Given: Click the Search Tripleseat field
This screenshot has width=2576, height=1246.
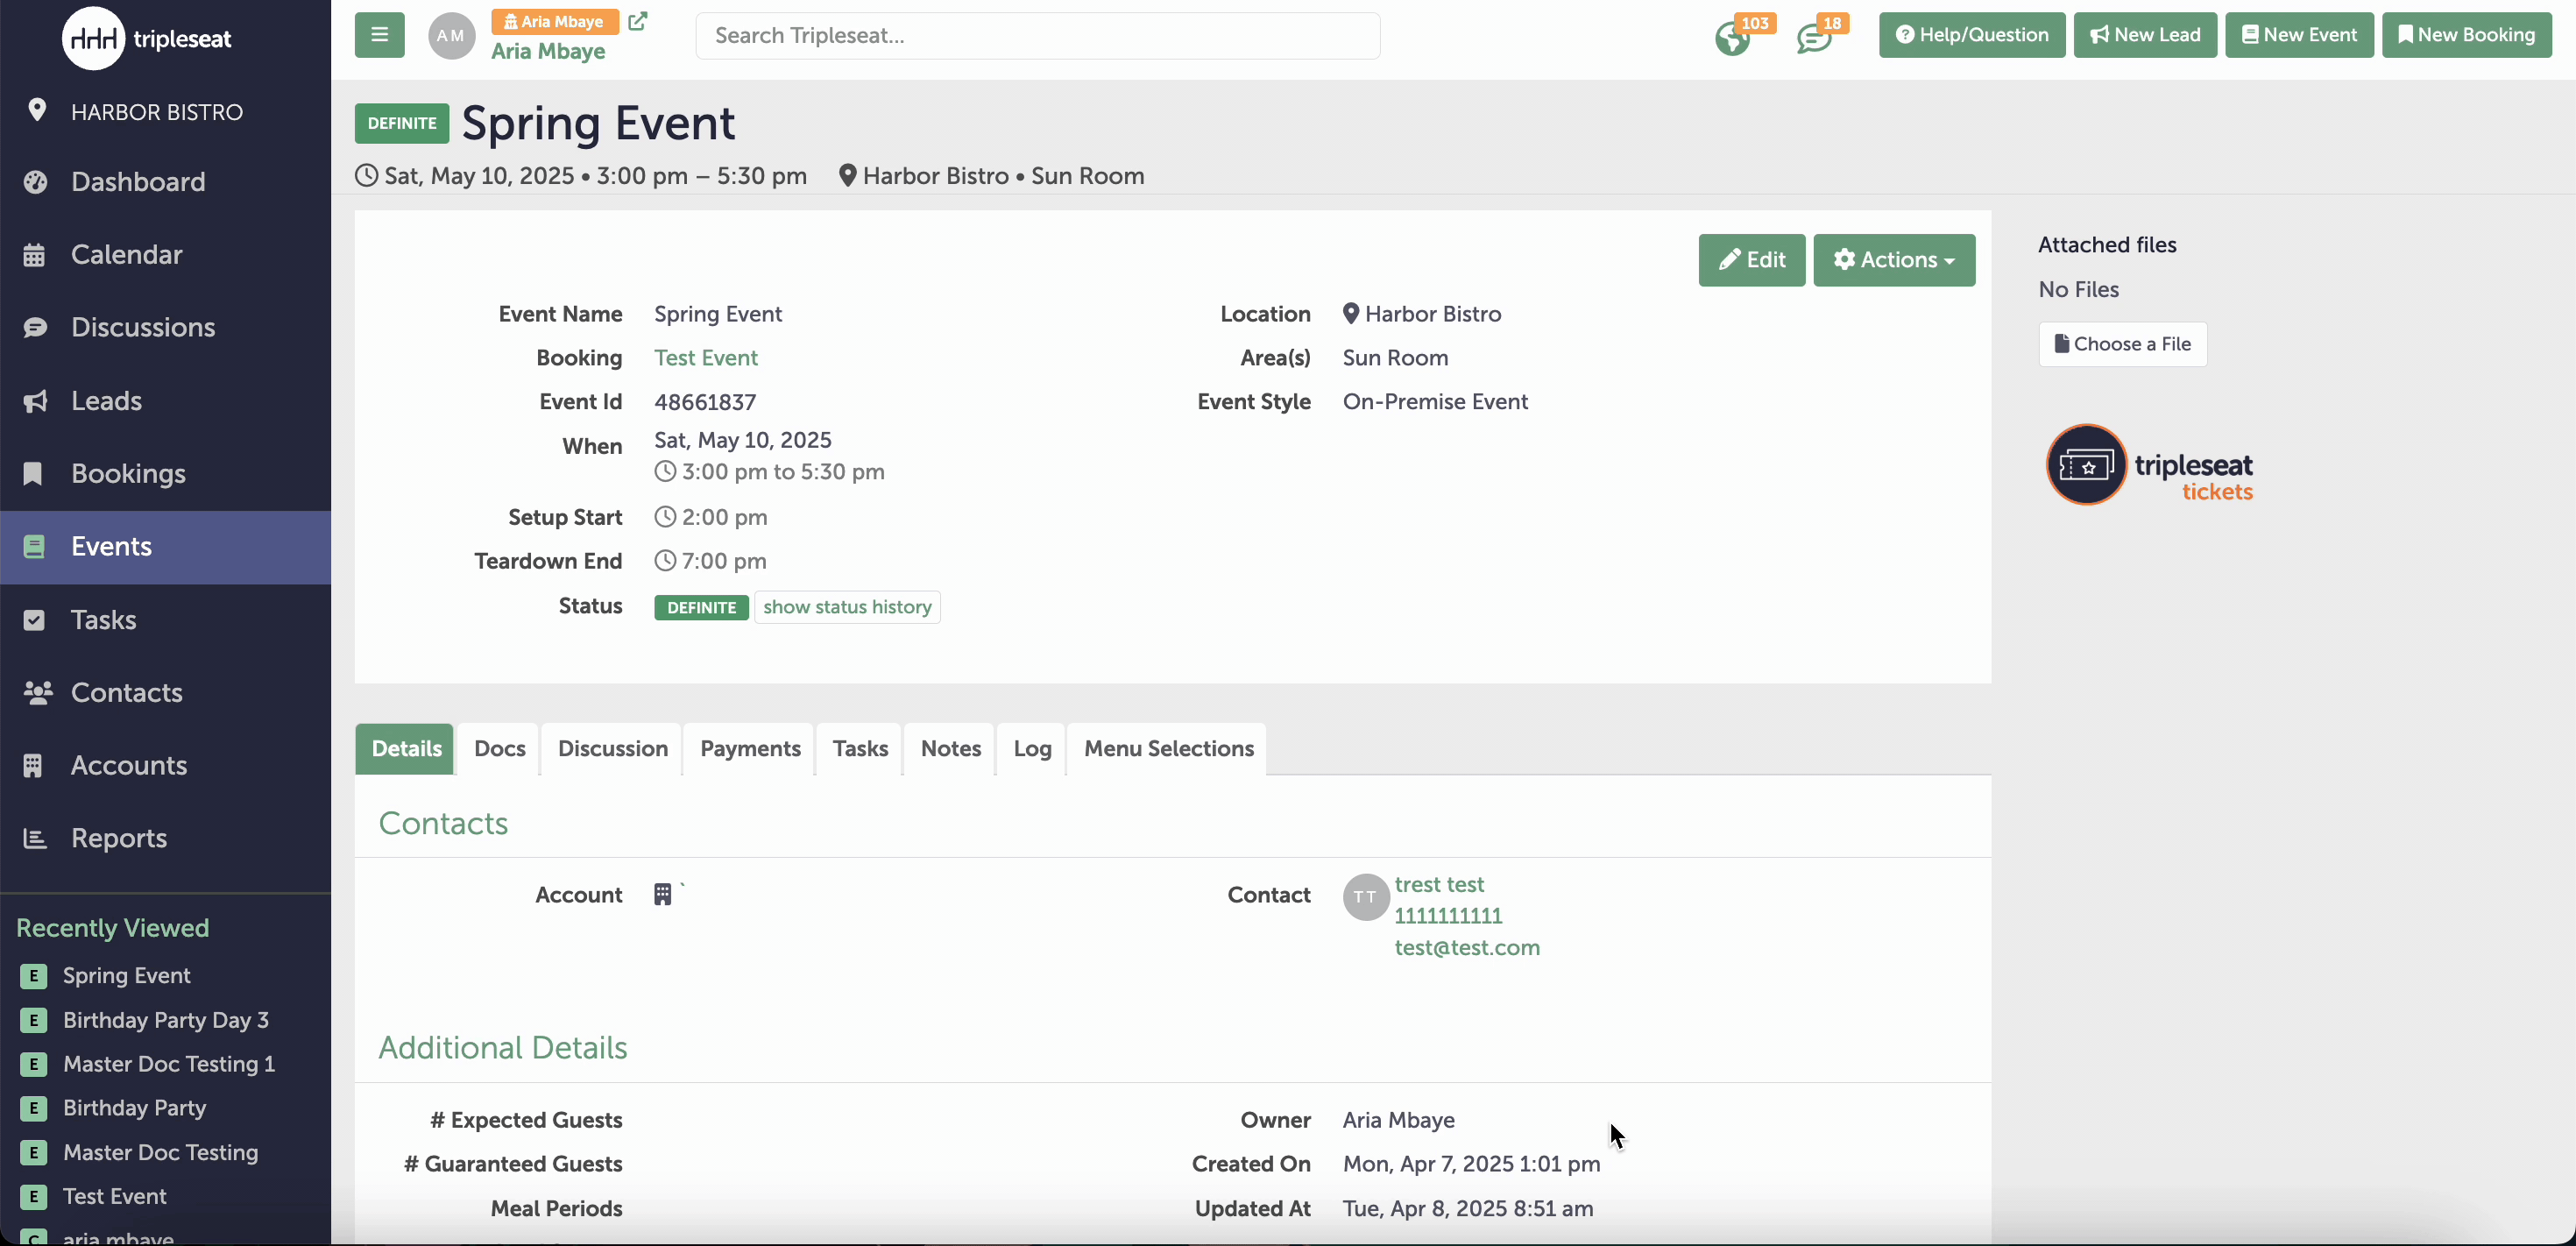Looking at the screenshot, I should tap(1038, 35).
